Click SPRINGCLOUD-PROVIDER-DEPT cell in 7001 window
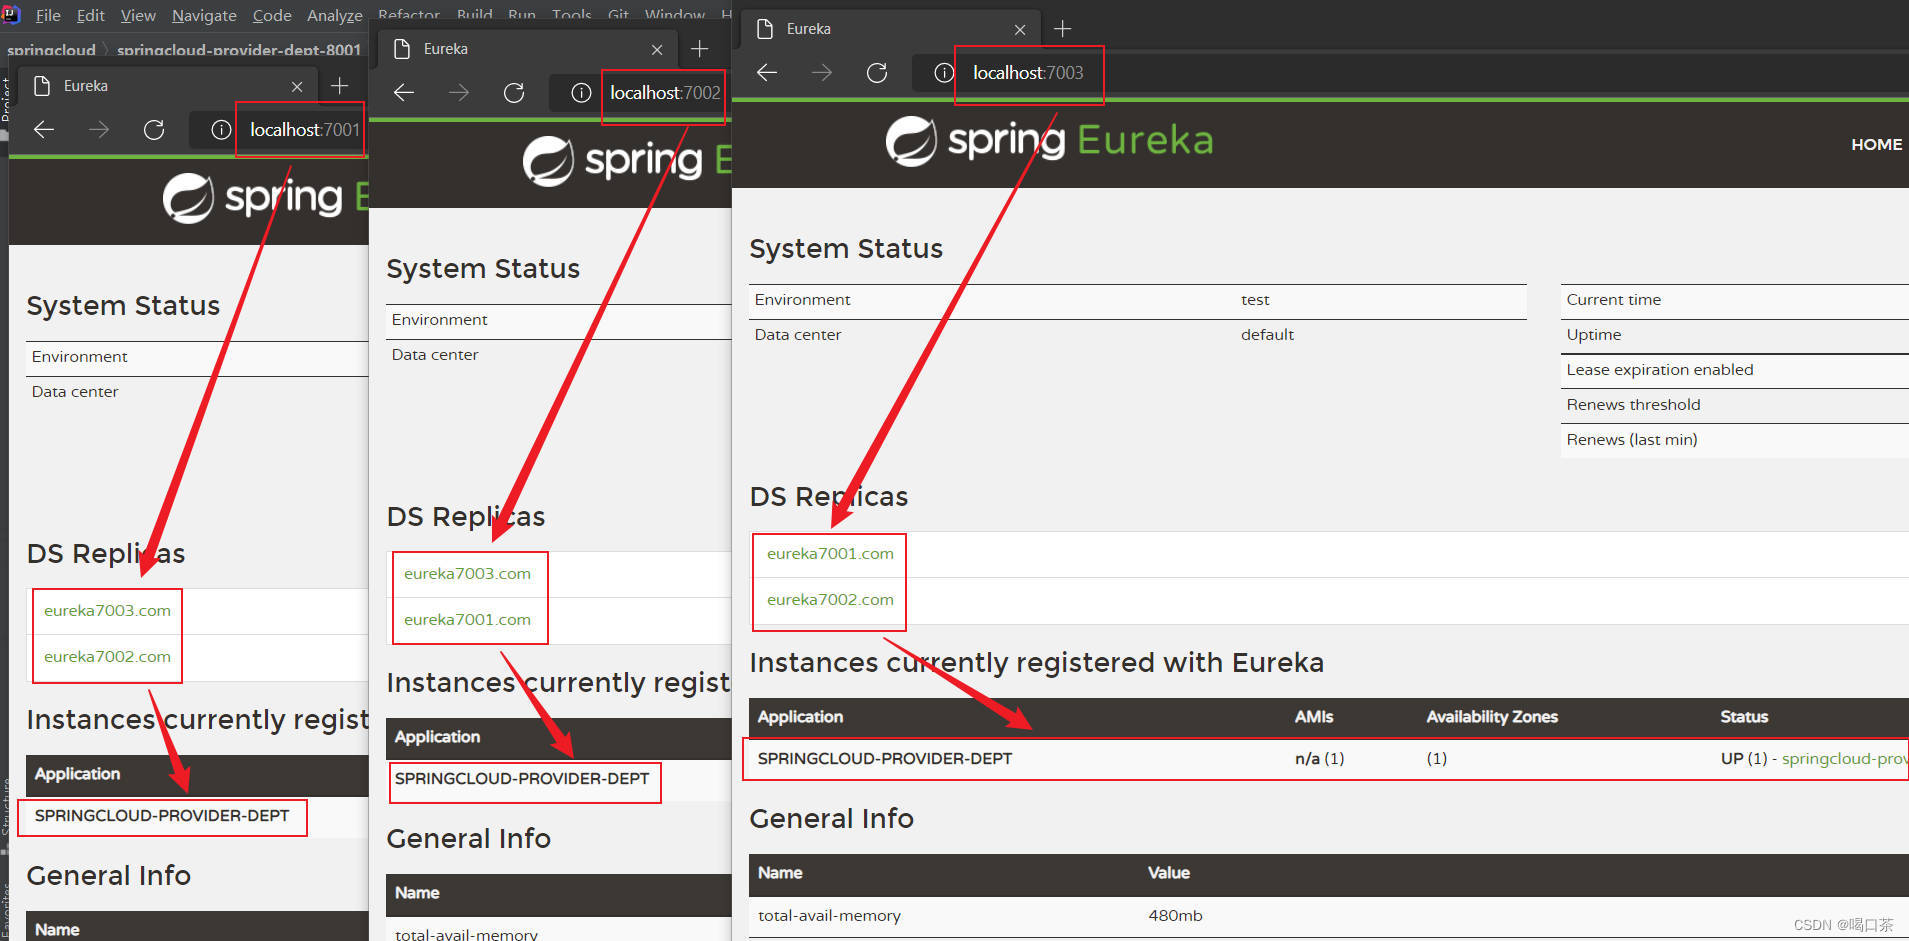The image size is (1909, 941). (162, 816)
